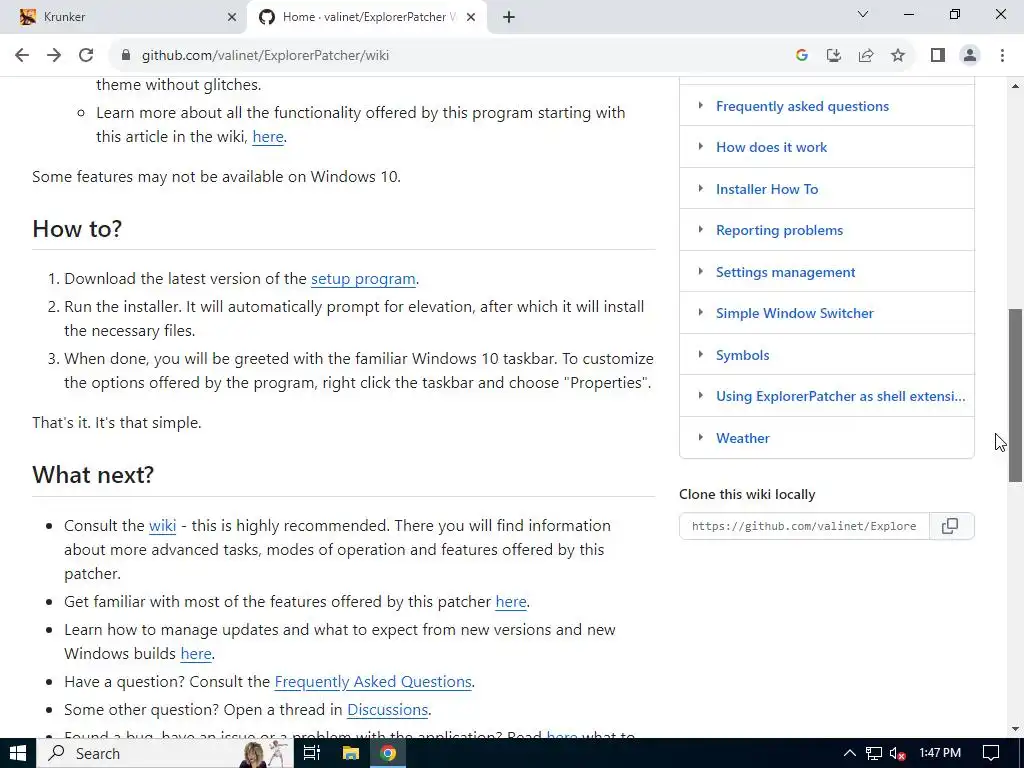View site information lock icon

click(x=126, y=56)
